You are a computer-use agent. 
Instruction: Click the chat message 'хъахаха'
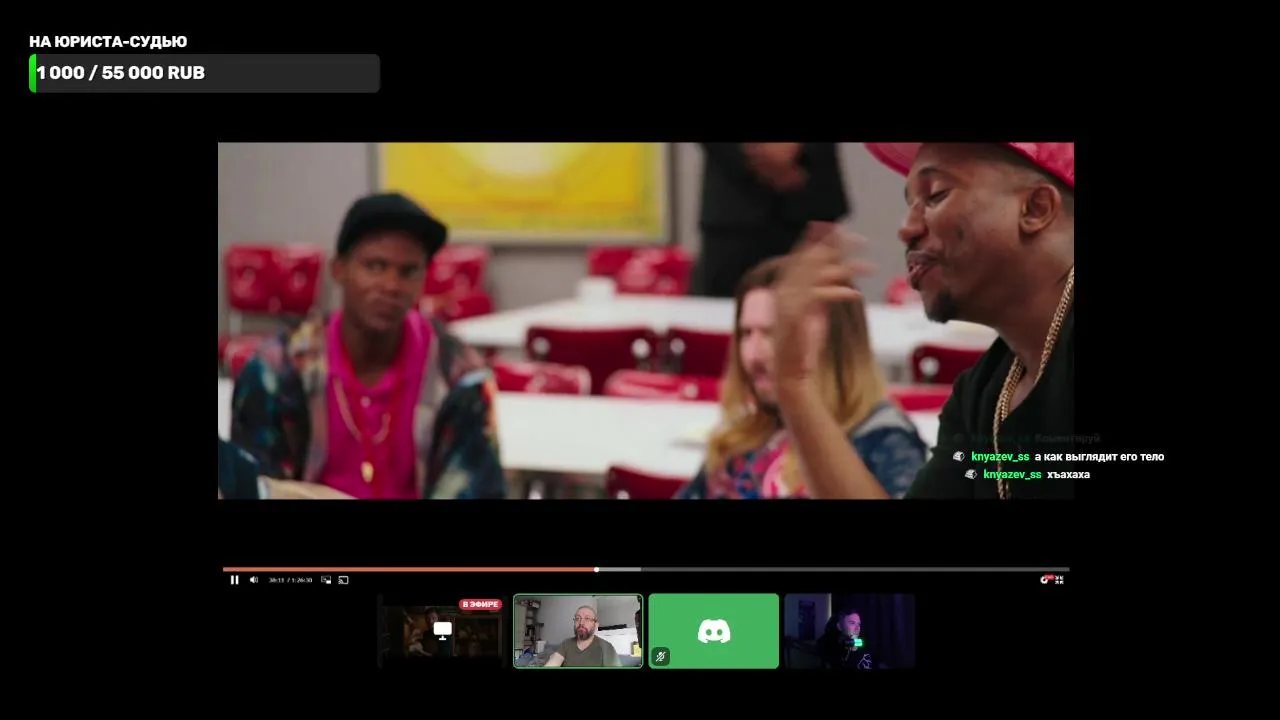click(x=1068, y=475)
